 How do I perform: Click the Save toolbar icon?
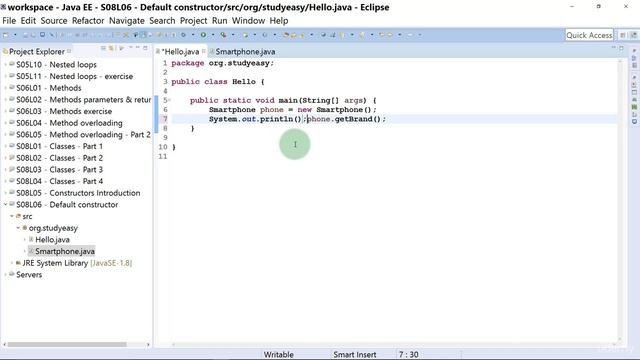(25, 35)
